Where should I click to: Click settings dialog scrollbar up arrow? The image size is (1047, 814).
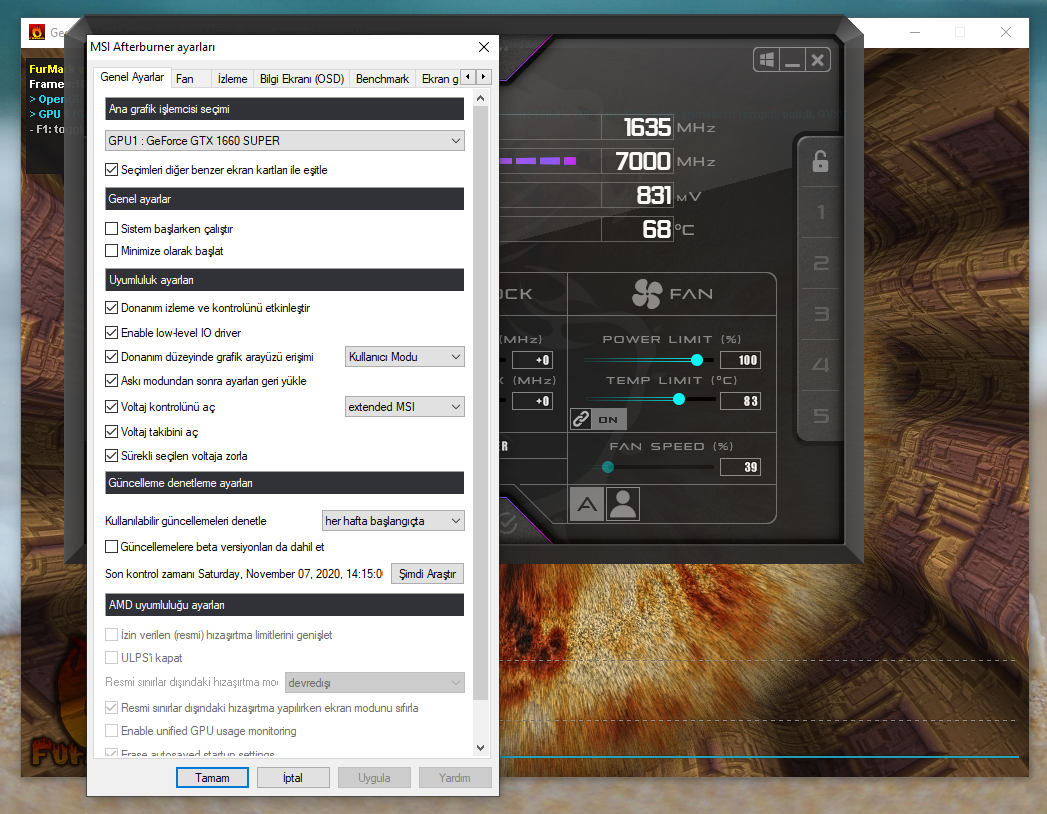click(x=480, y=98)
